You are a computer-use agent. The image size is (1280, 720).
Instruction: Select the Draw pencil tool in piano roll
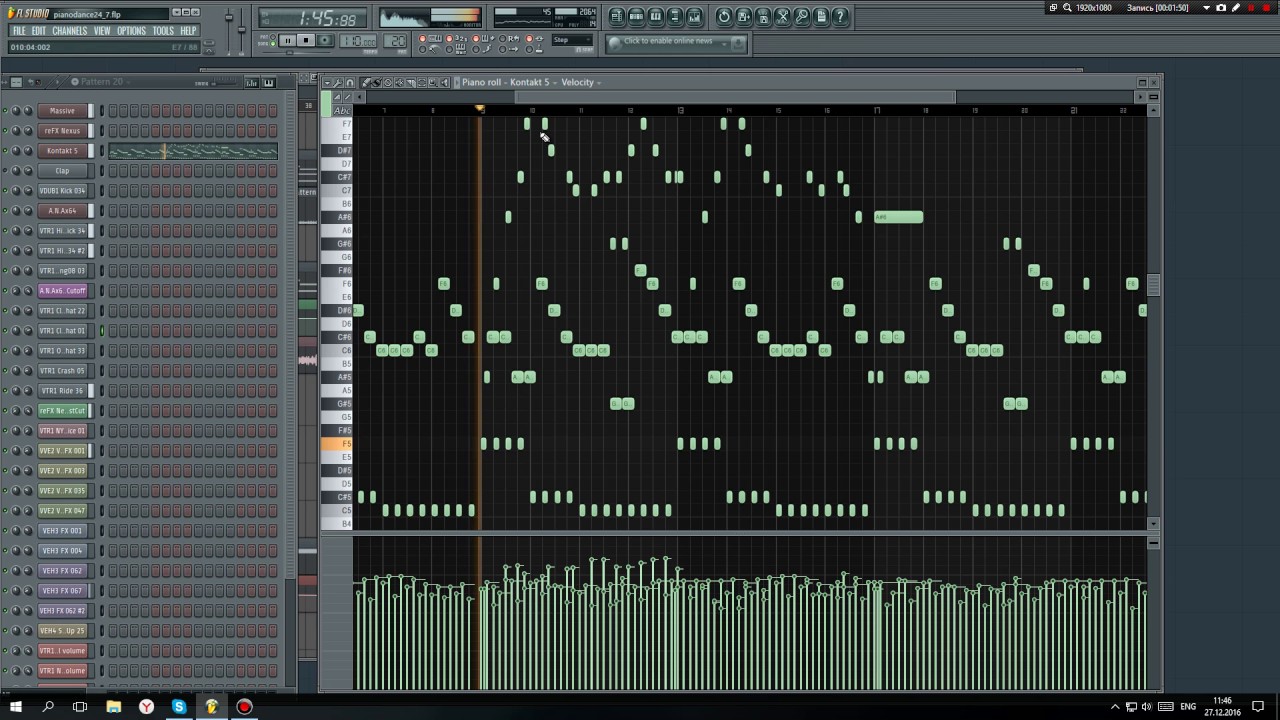[x=366, y=82]
